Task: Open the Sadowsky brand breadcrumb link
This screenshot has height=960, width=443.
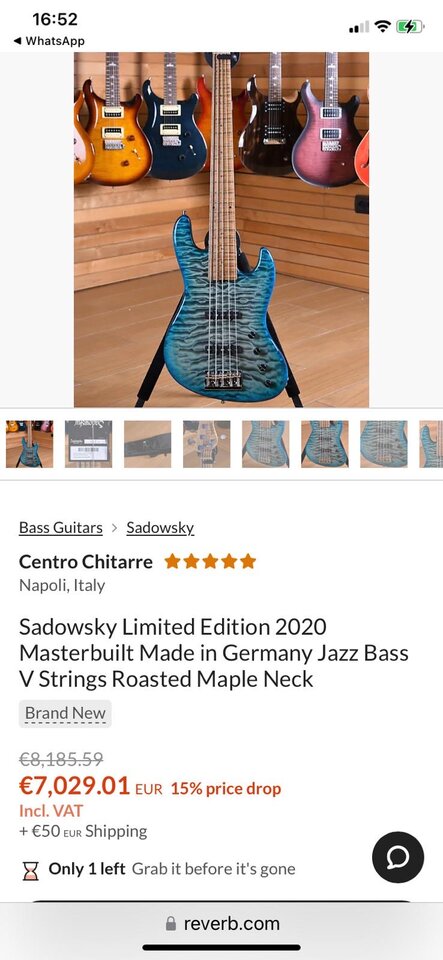Action: point(160,528)
